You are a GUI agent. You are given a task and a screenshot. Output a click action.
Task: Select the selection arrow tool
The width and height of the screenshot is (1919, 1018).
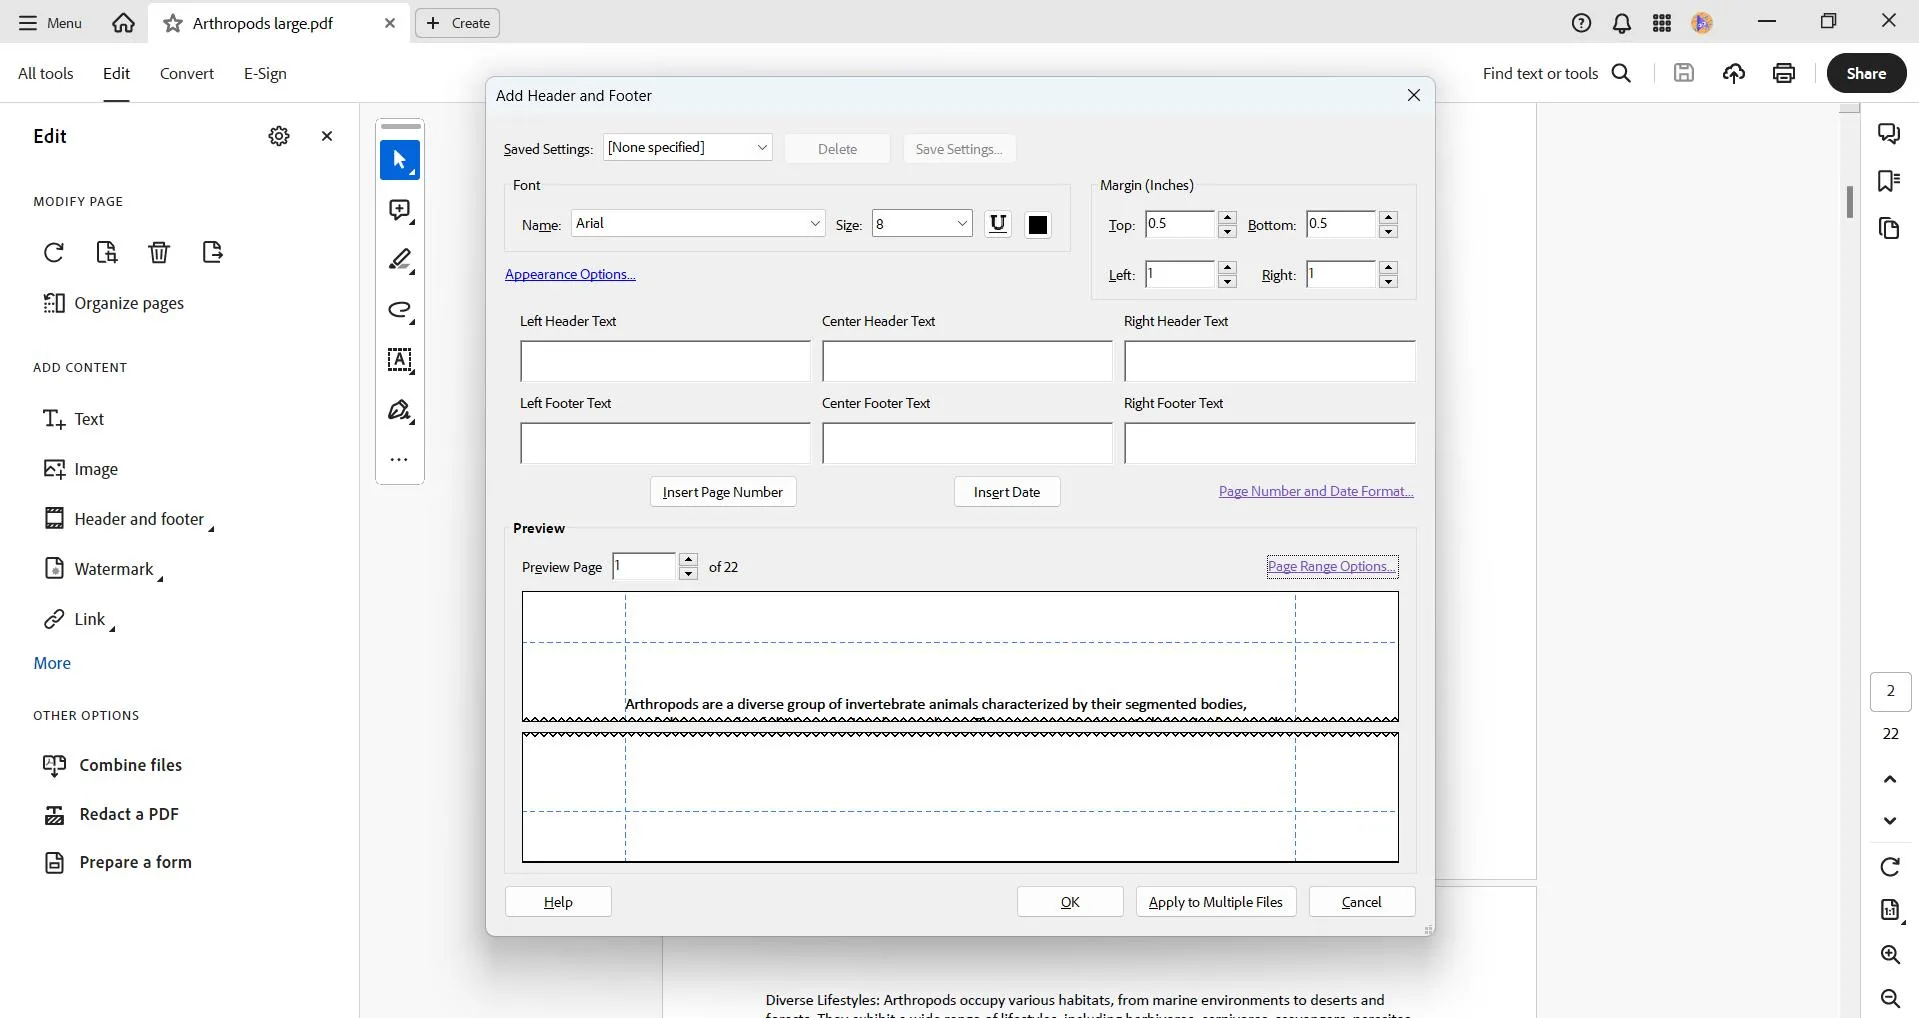(399, 160)
